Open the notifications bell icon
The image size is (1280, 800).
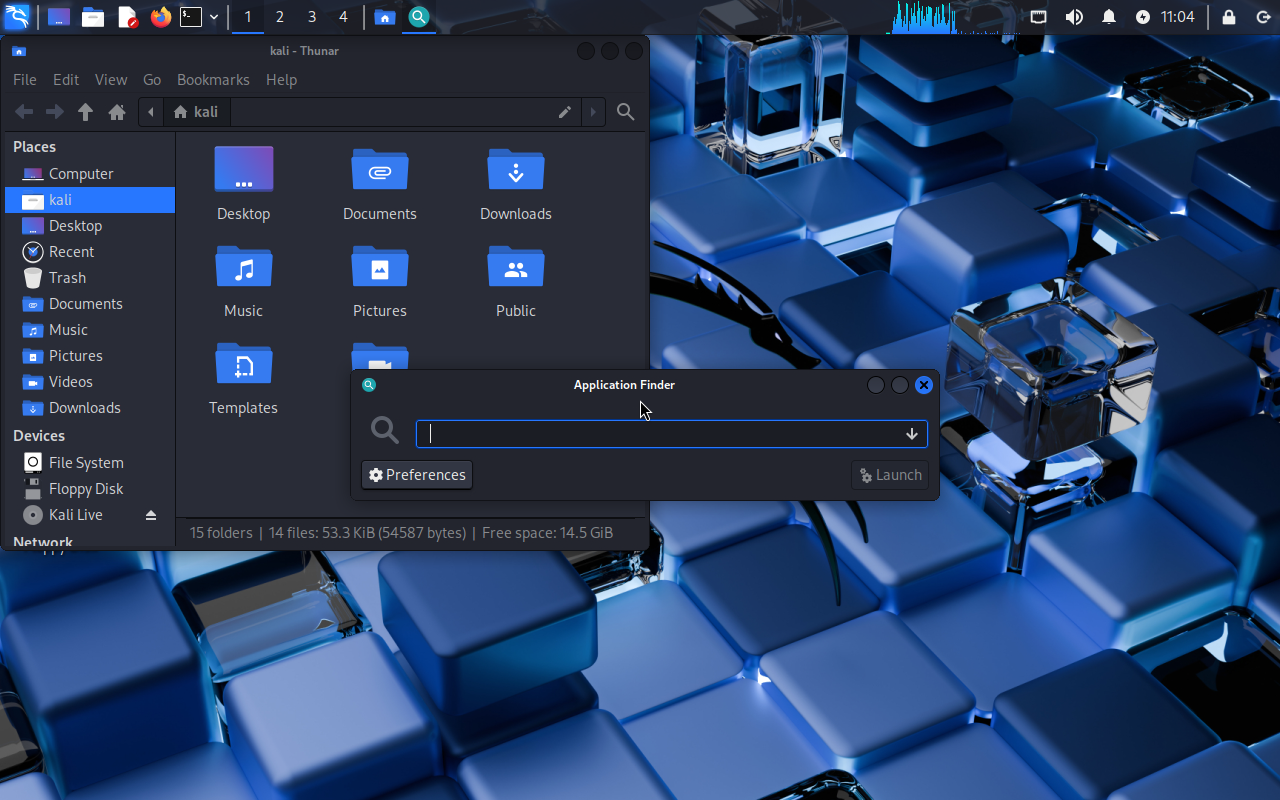1109,17
